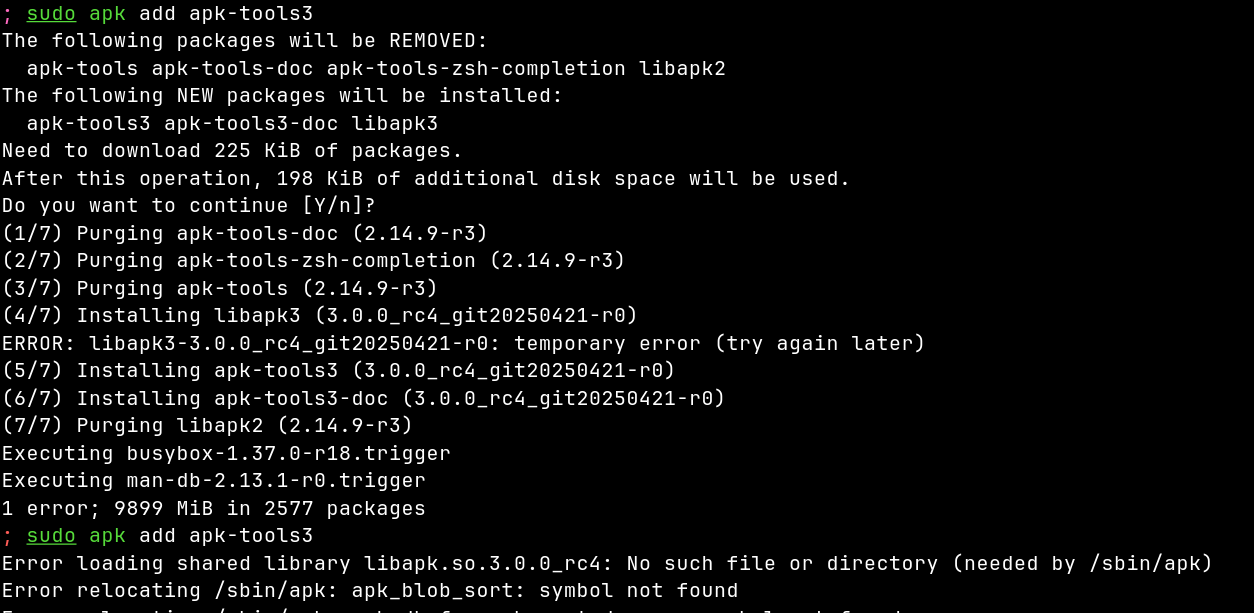Click the (5/7) Installing apk-tools3 line
This screenshot has height=613, width=1254.
(339, 370)
